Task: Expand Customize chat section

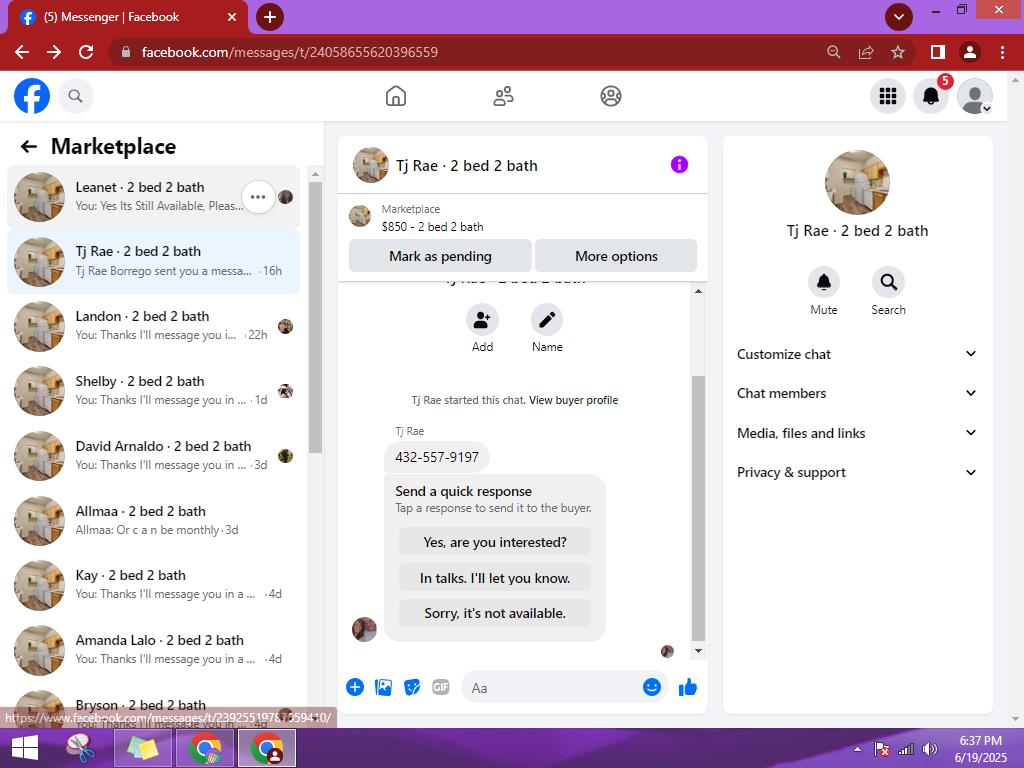Action: (x=857, y=354)
